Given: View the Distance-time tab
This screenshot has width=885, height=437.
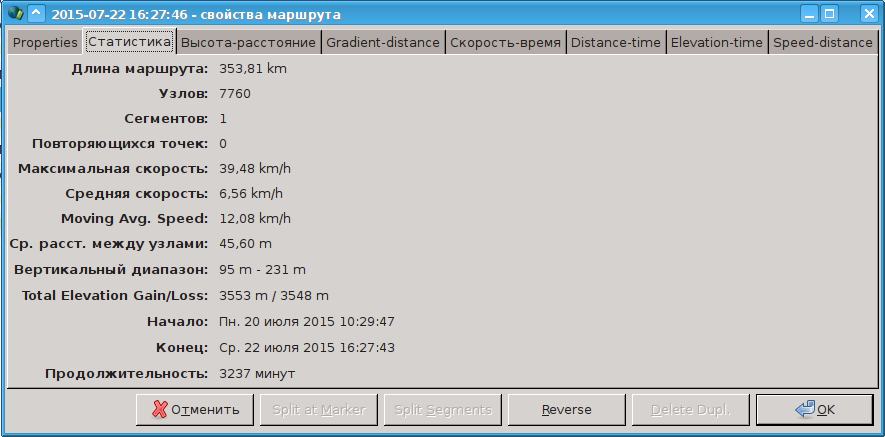Looking at the screenshot, I should (x=616, y=42).
